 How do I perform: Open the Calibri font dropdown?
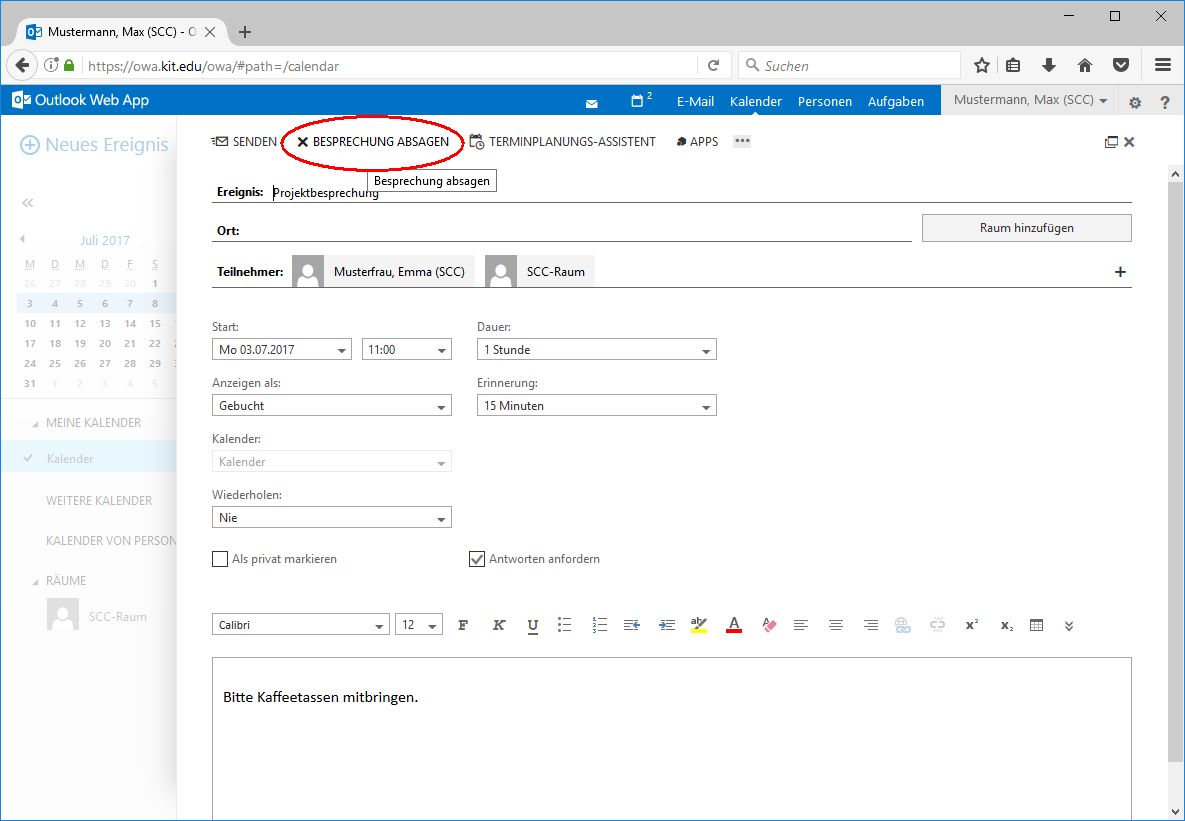point(301,624)
